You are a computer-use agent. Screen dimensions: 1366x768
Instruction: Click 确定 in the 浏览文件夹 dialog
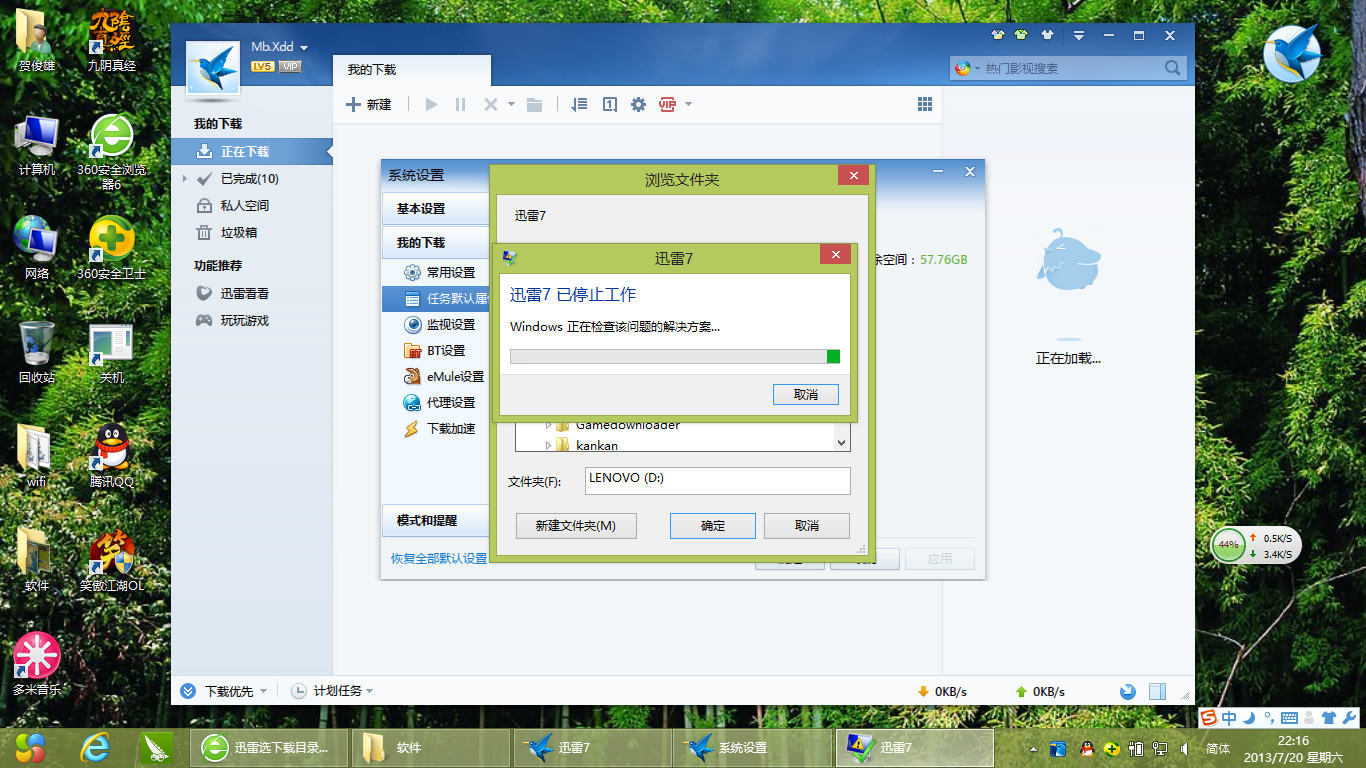(713, 526)
